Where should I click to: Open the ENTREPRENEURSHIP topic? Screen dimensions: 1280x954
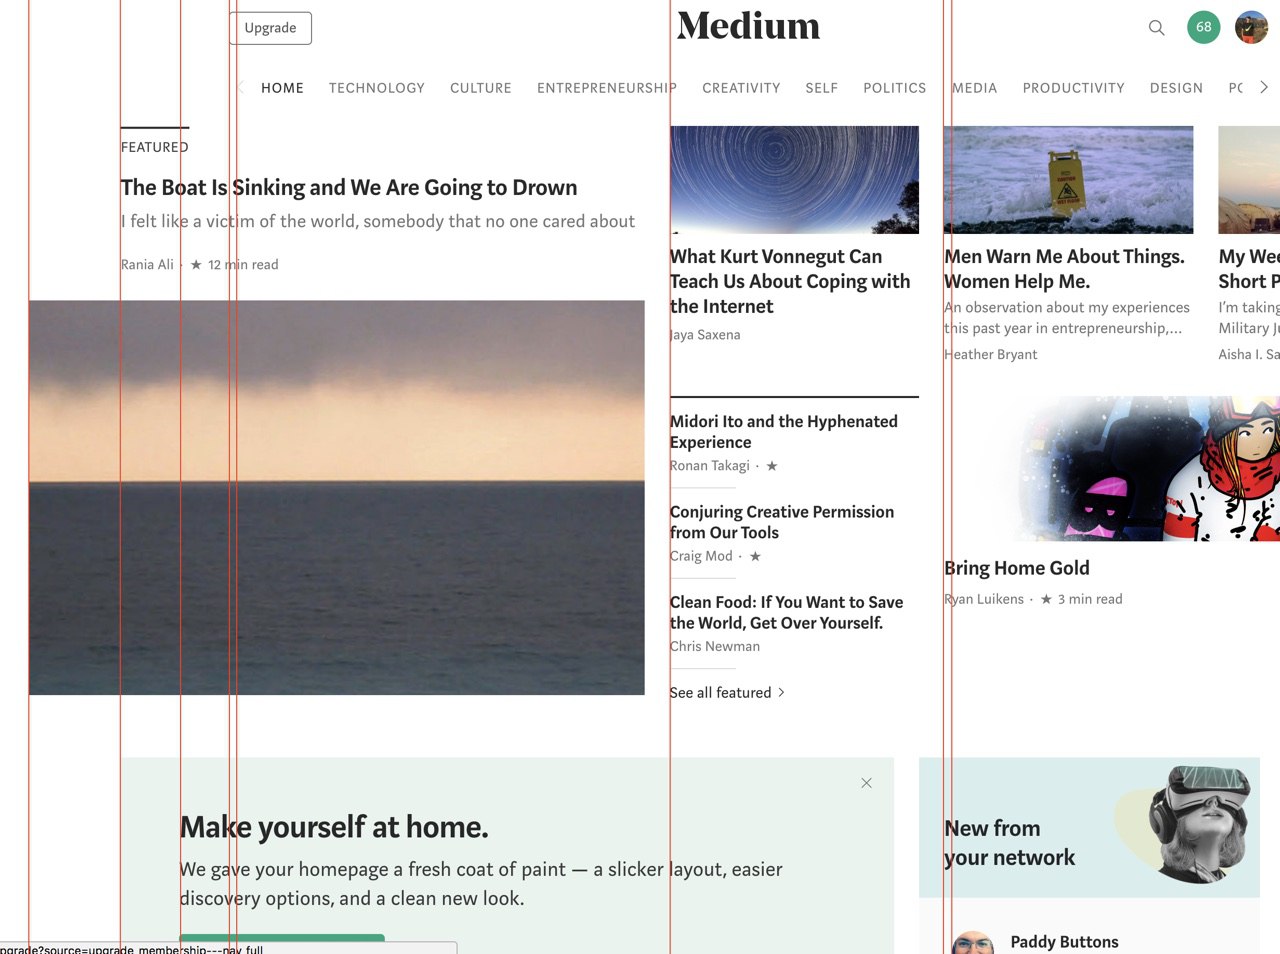click(x=607, y=88)
